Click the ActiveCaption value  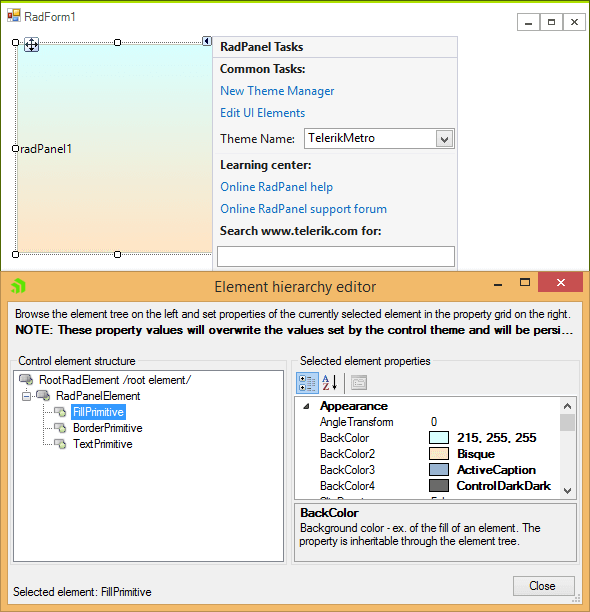coord(496,470)
